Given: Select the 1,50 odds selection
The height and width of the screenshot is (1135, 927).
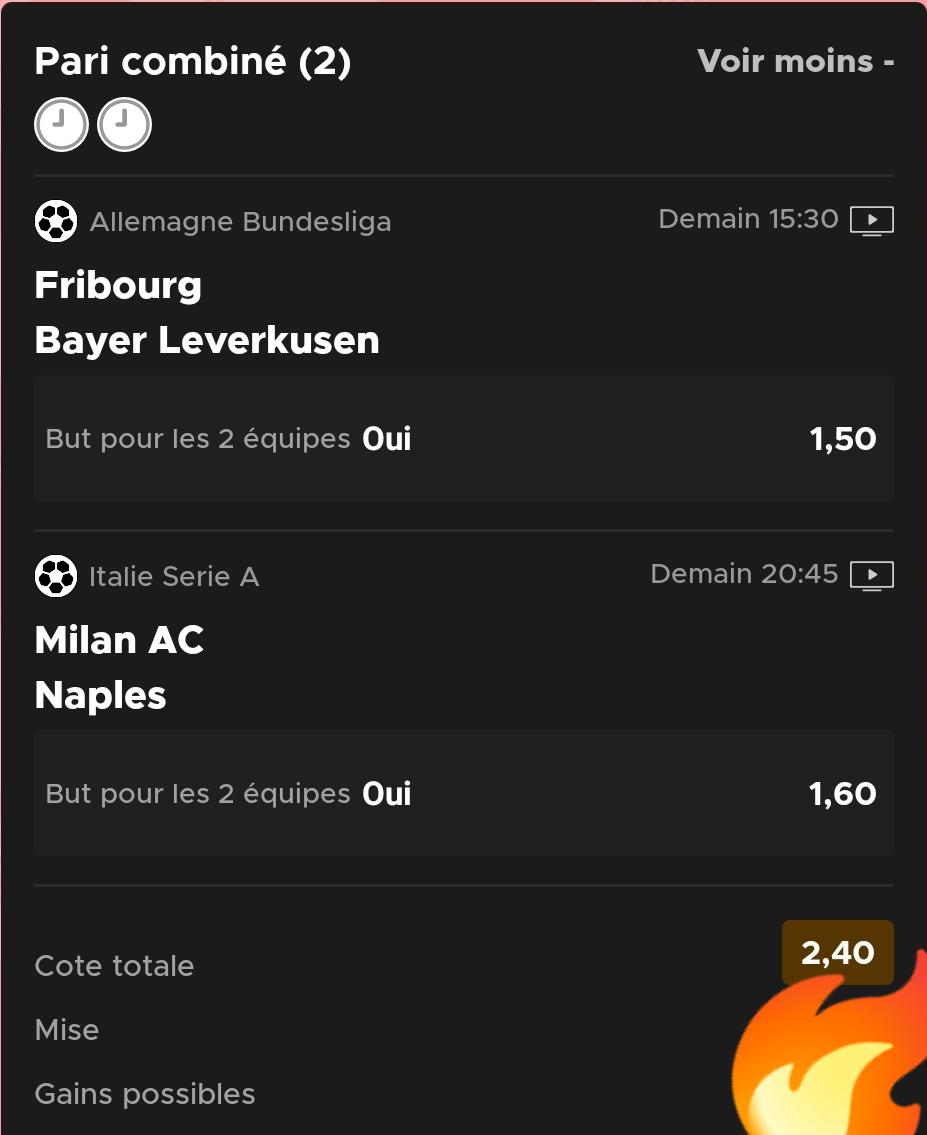Looking at the screenshot, I should point(842,438).
